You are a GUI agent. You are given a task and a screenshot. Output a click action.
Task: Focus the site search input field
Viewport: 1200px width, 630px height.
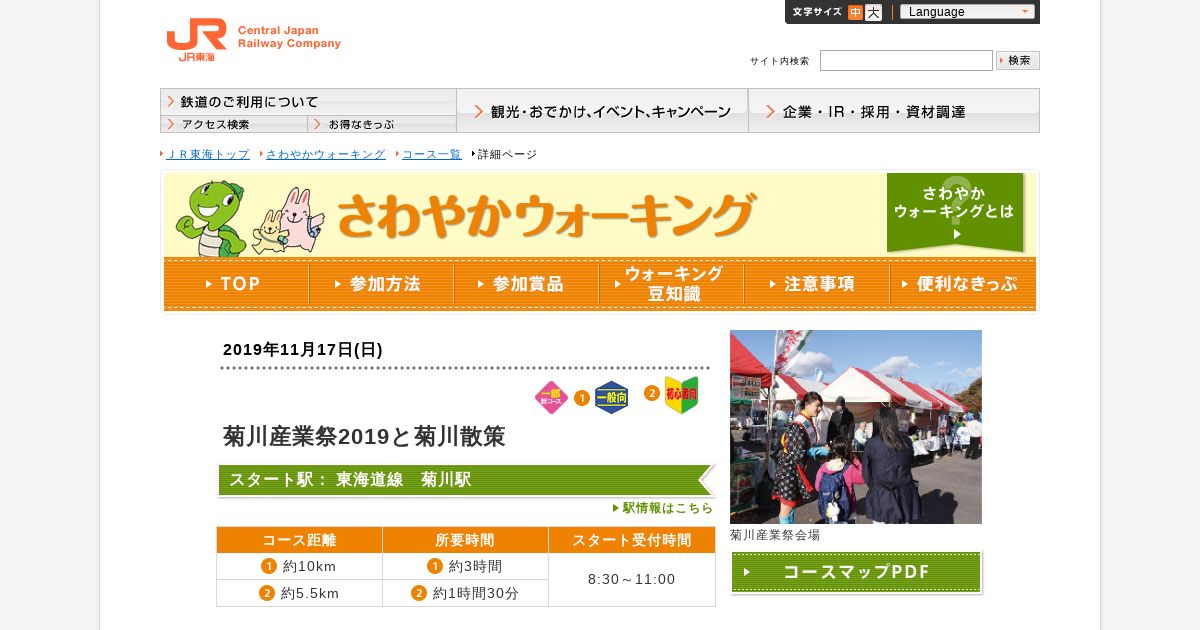[x=906, y=60]
